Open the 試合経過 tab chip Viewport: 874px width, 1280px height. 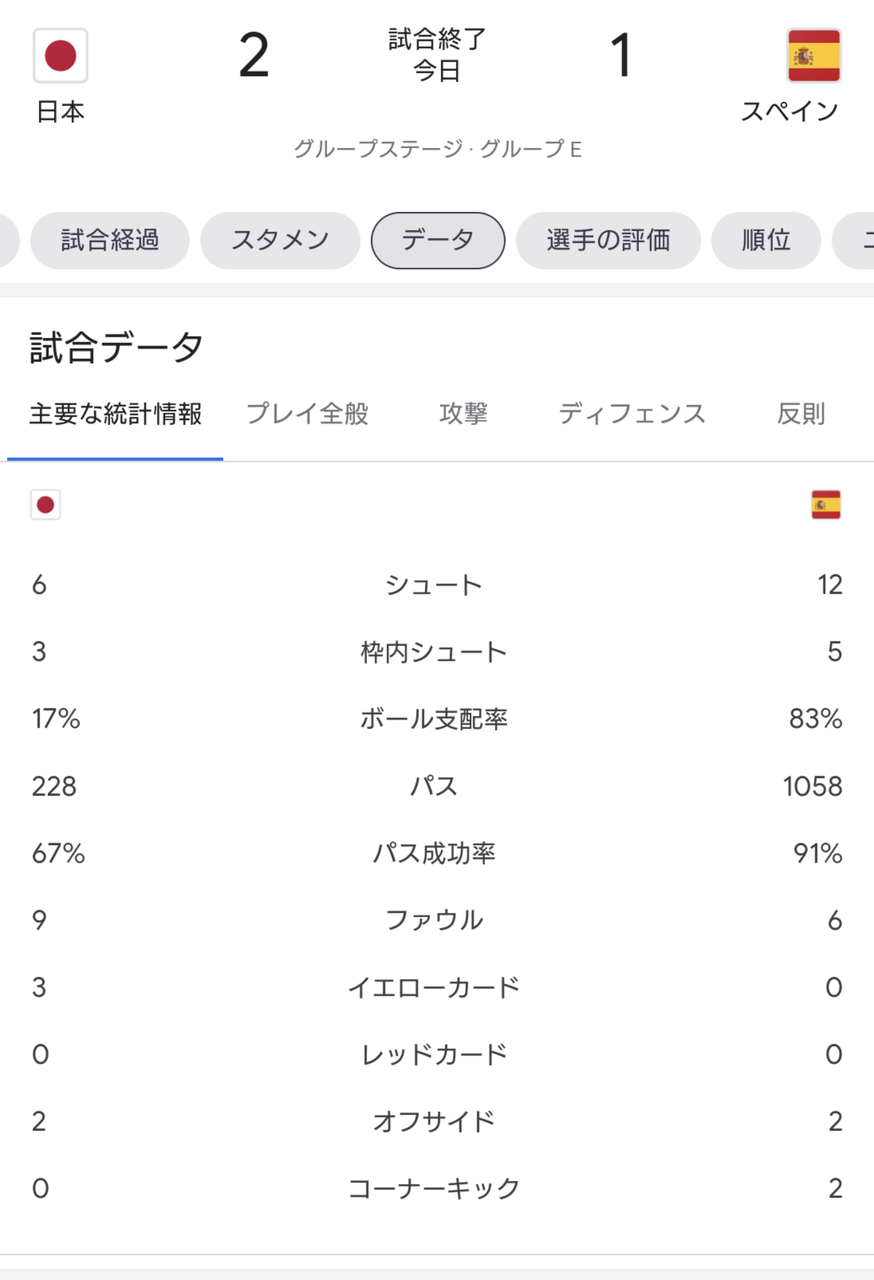(110, 240)
